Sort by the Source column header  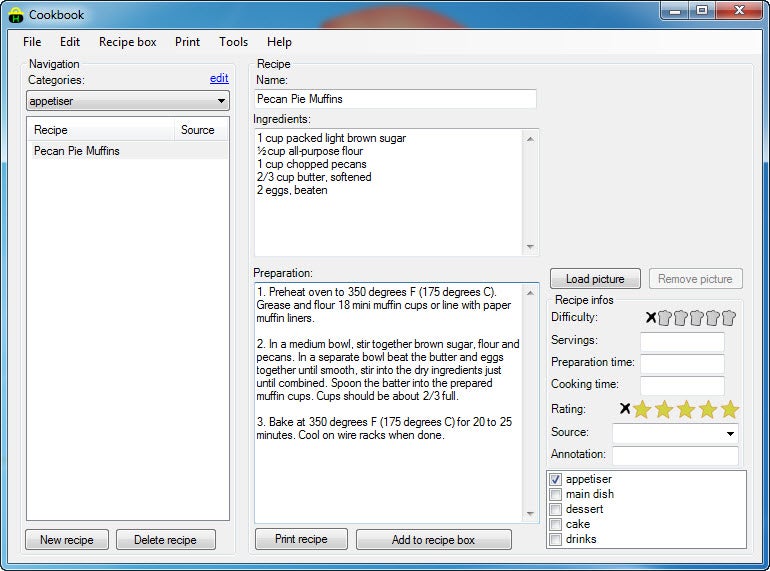(201, 130)
